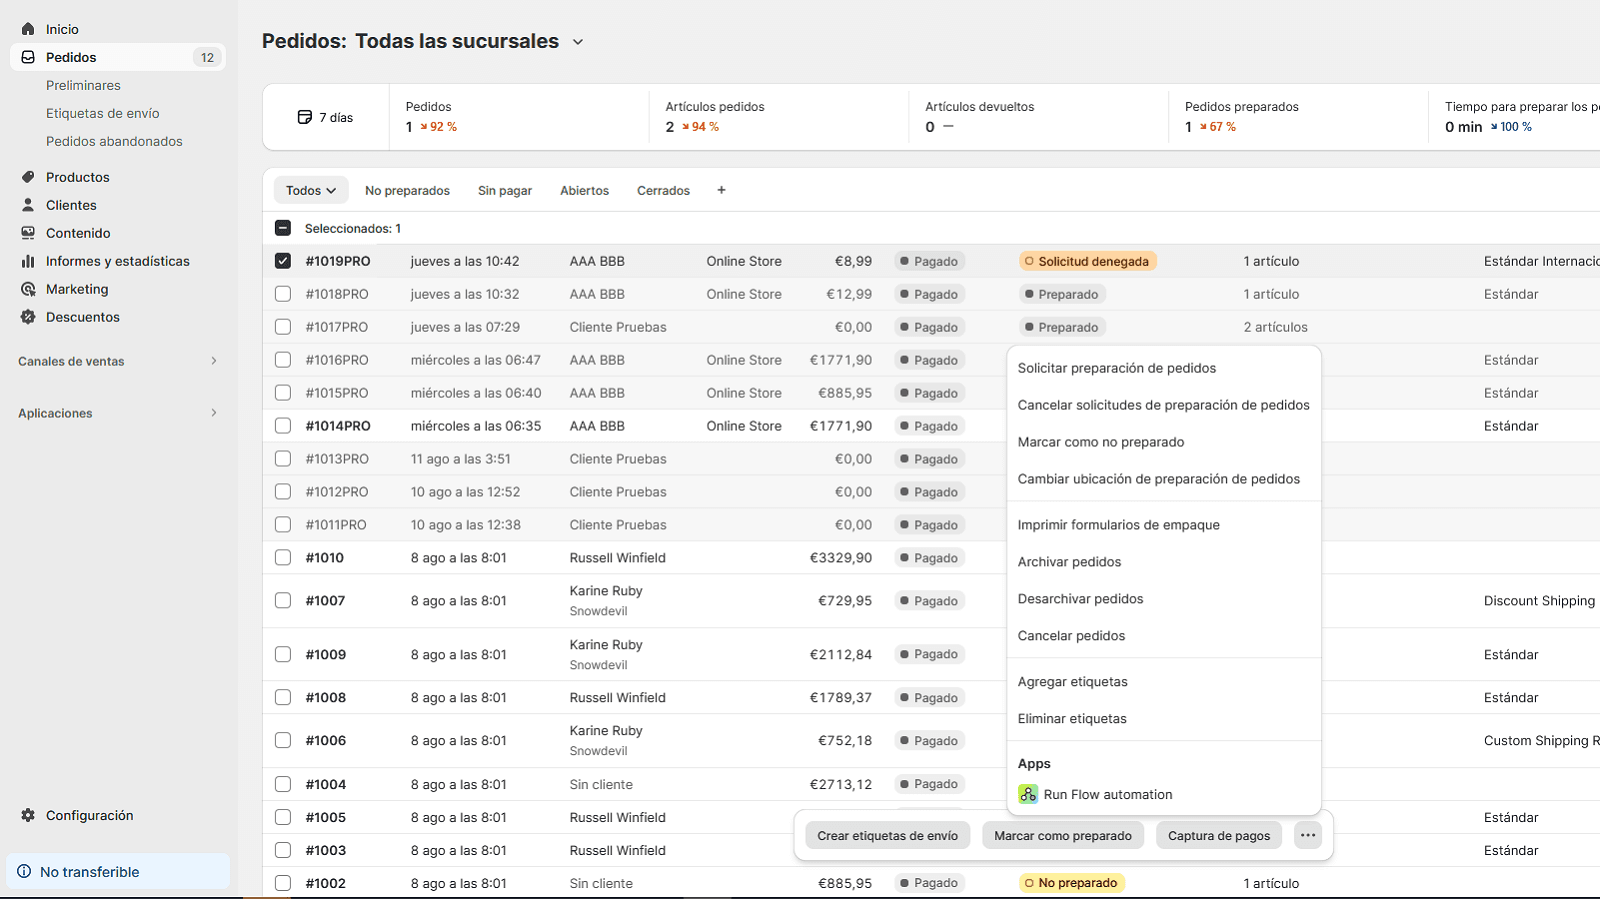Viewport: 1600px width, 900px height.
Task: Toggle the select-all orders checkbox
Action: pos(283,228)
